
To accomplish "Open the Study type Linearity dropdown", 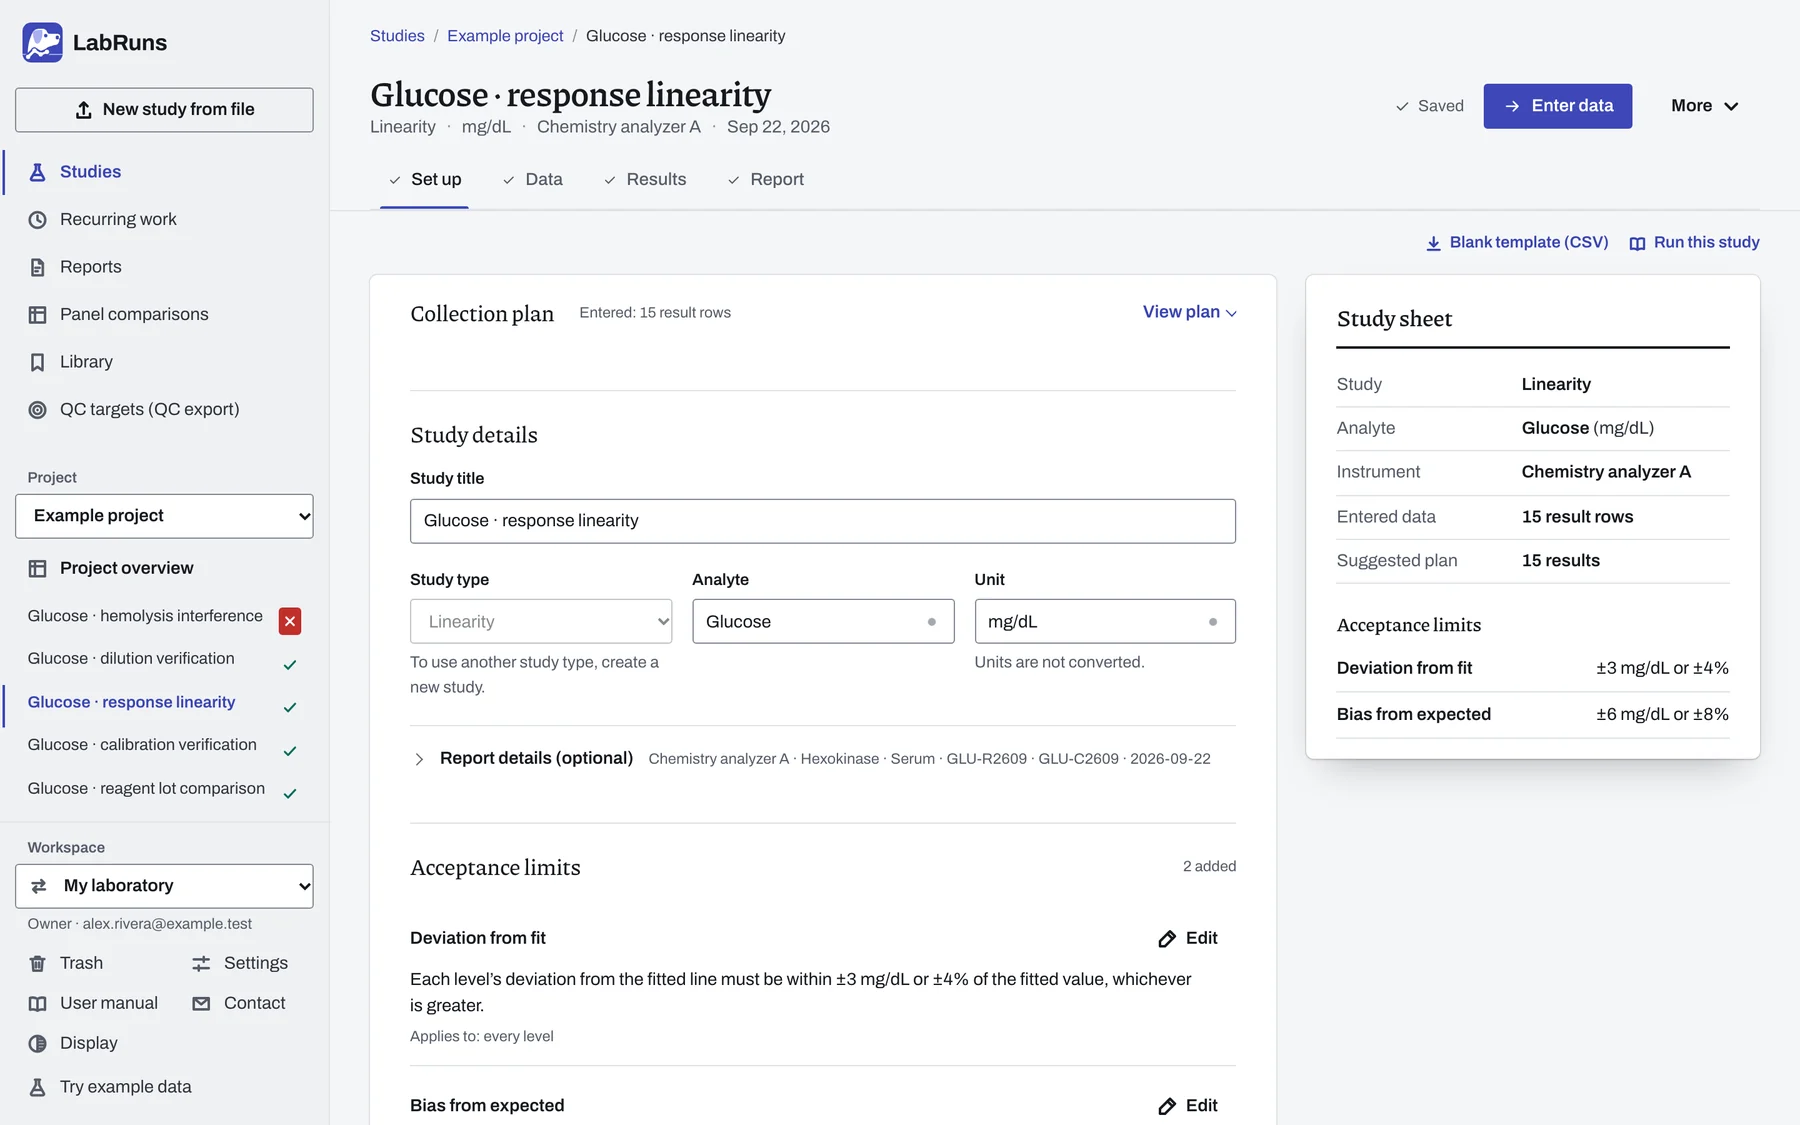I will pyautogui.click(x=541, y=621).
